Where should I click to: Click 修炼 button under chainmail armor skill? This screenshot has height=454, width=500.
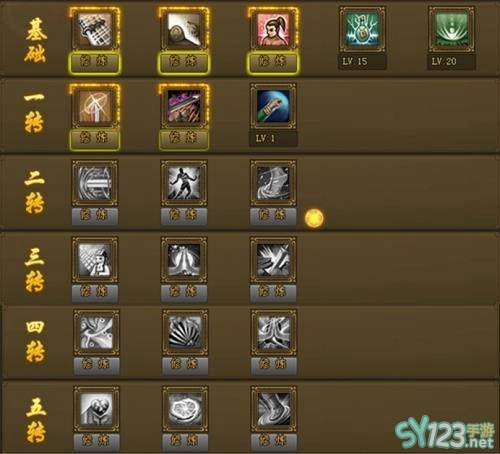click(95, 62)
